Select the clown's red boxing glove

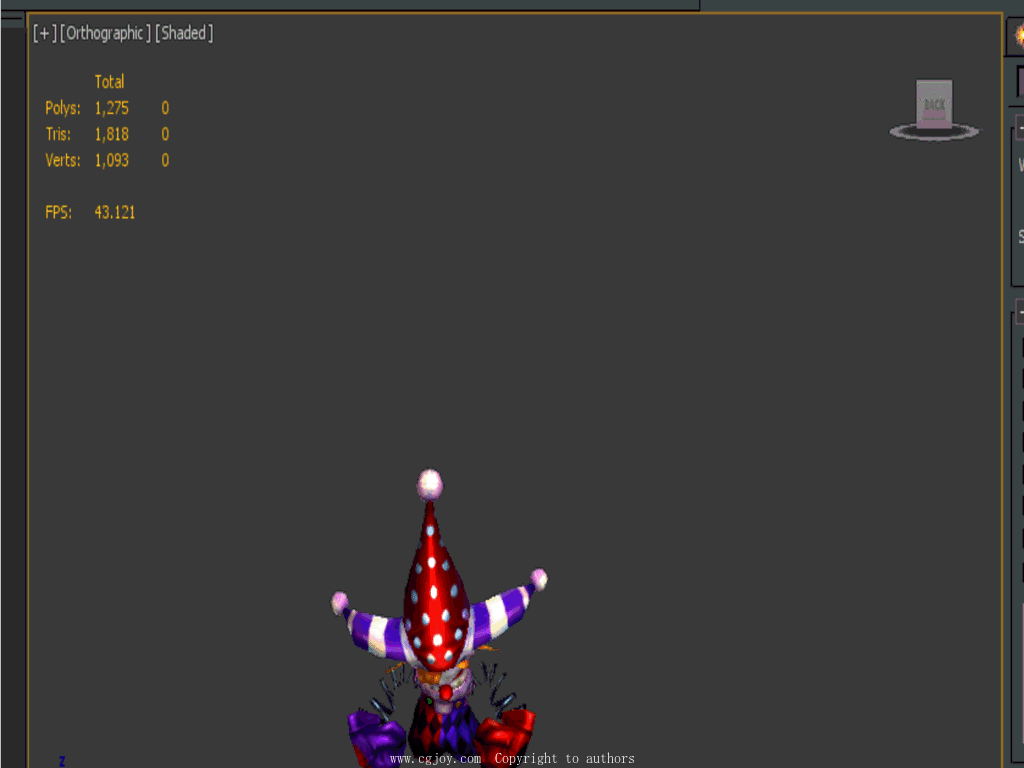click(x=506, y=737)
